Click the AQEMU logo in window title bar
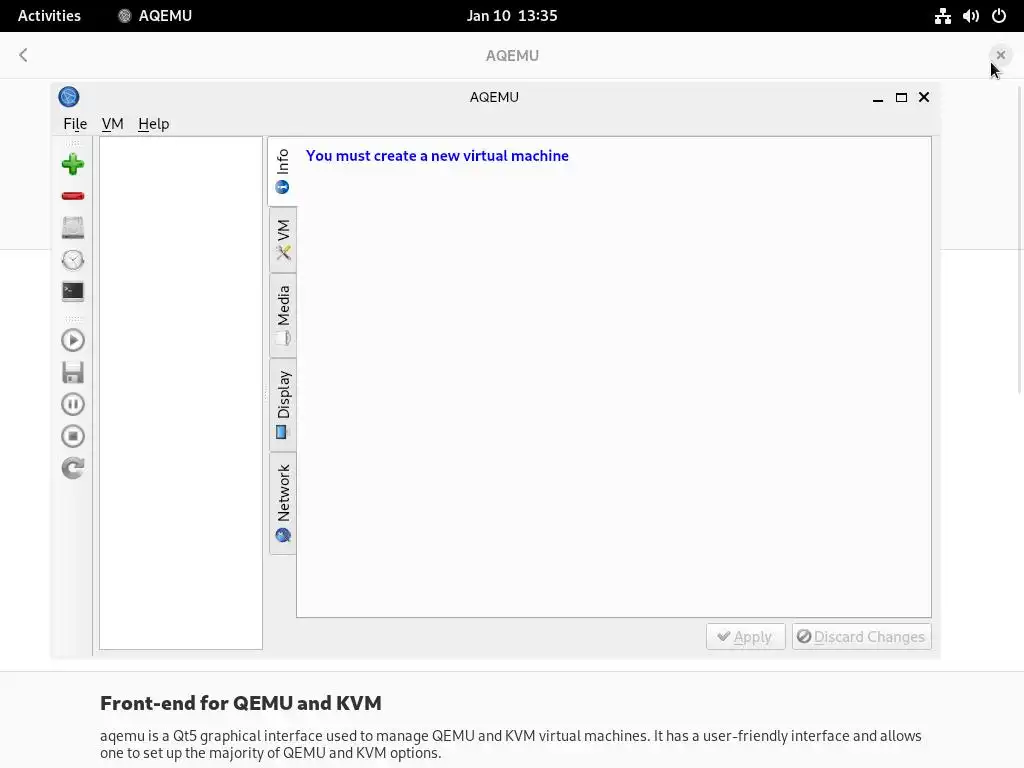The width and height of the screenshot is (1024, 768). [69, 97]
